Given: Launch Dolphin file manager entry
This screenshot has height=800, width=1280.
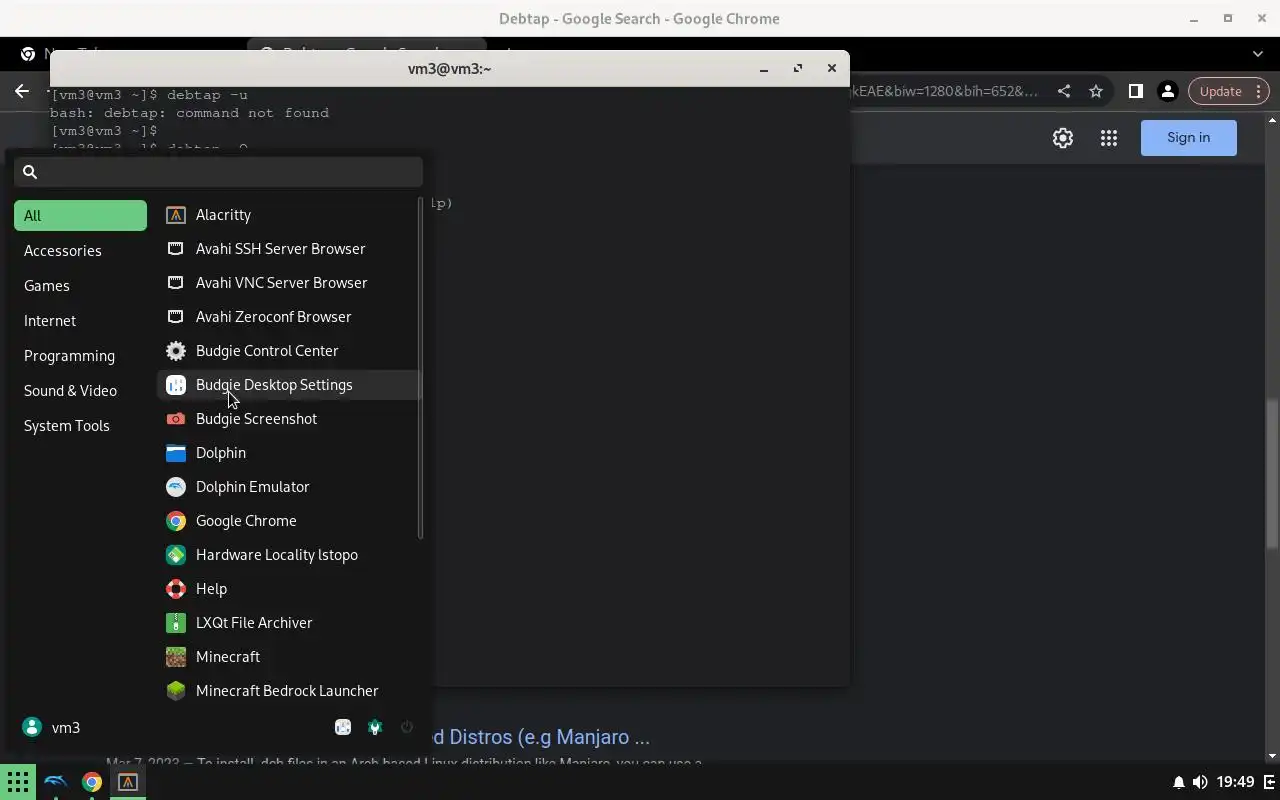Looking at the screenshot, I should click(289, 453).
